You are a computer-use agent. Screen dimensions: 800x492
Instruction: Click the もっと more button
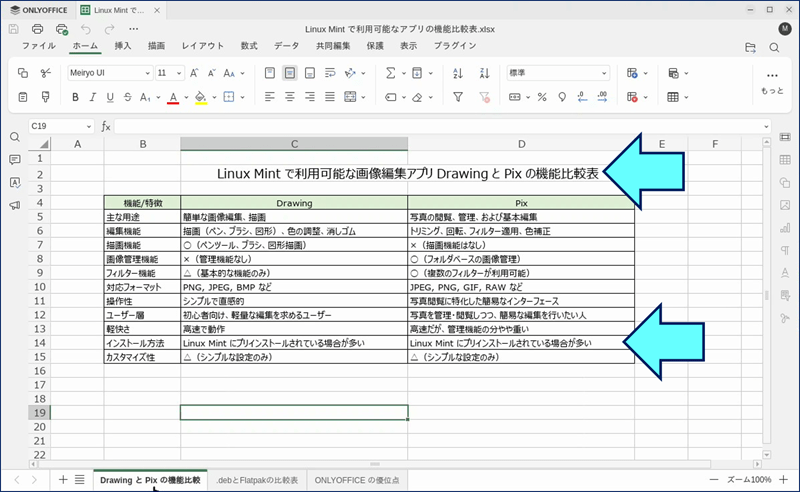click(772, 83)
